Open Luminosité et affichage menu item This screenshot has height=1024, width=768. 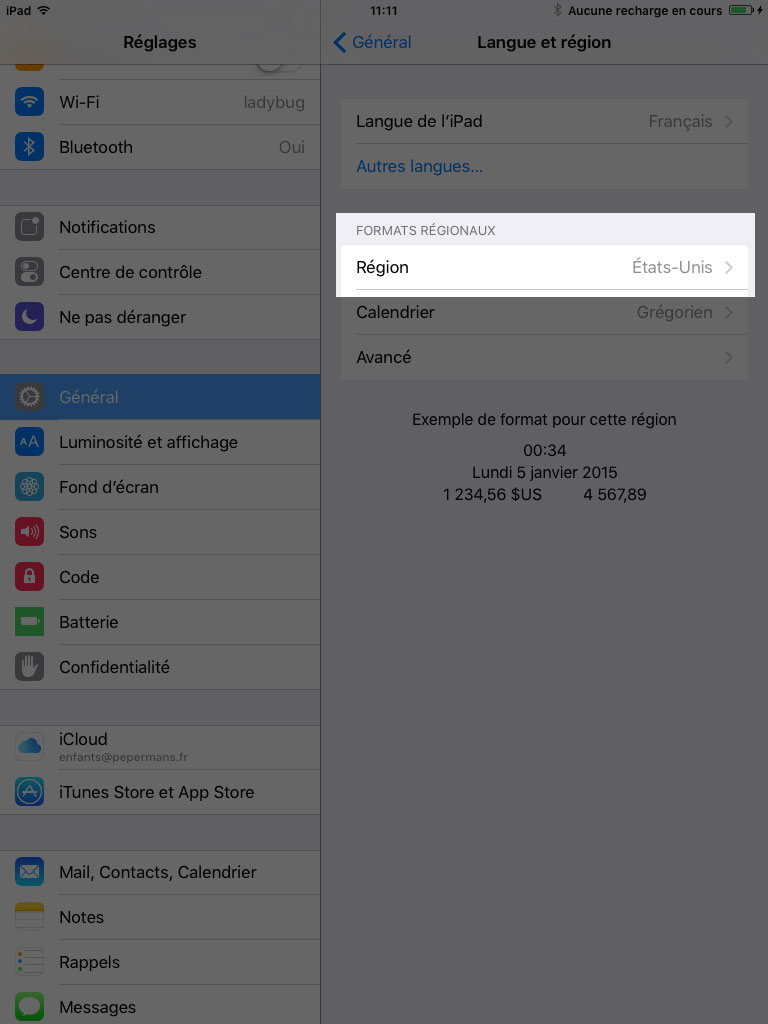(160, 442)
